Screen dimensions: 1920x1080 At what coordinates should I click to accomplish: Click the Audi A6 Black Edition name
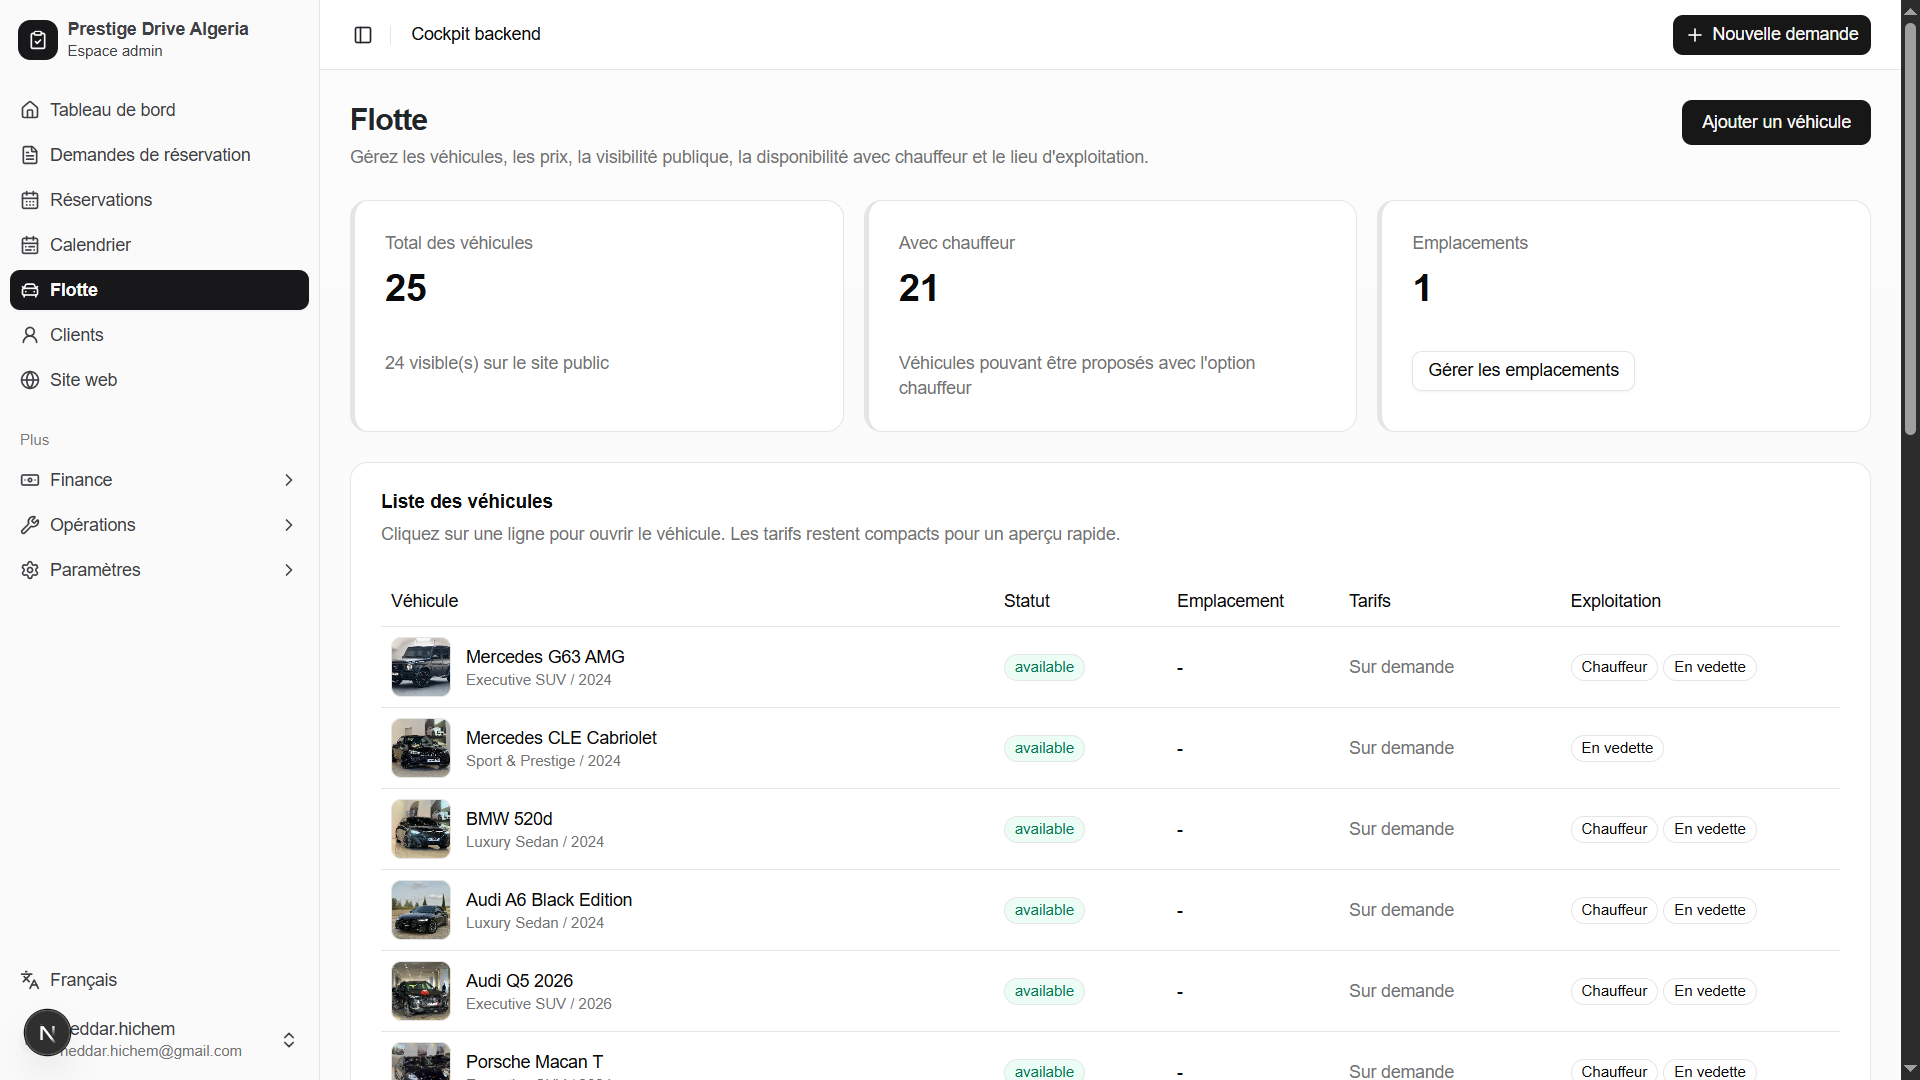(x=549, y=900)
